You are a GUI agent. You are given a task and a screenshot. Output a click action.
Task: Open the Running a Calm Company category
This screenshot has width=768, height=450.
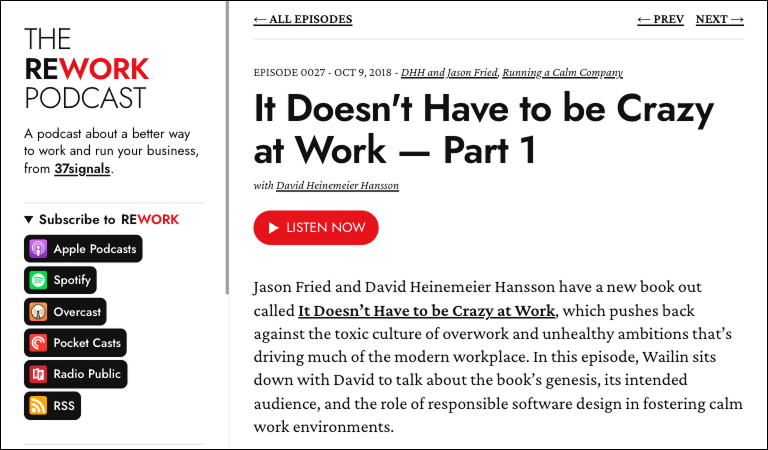(562, 72)
